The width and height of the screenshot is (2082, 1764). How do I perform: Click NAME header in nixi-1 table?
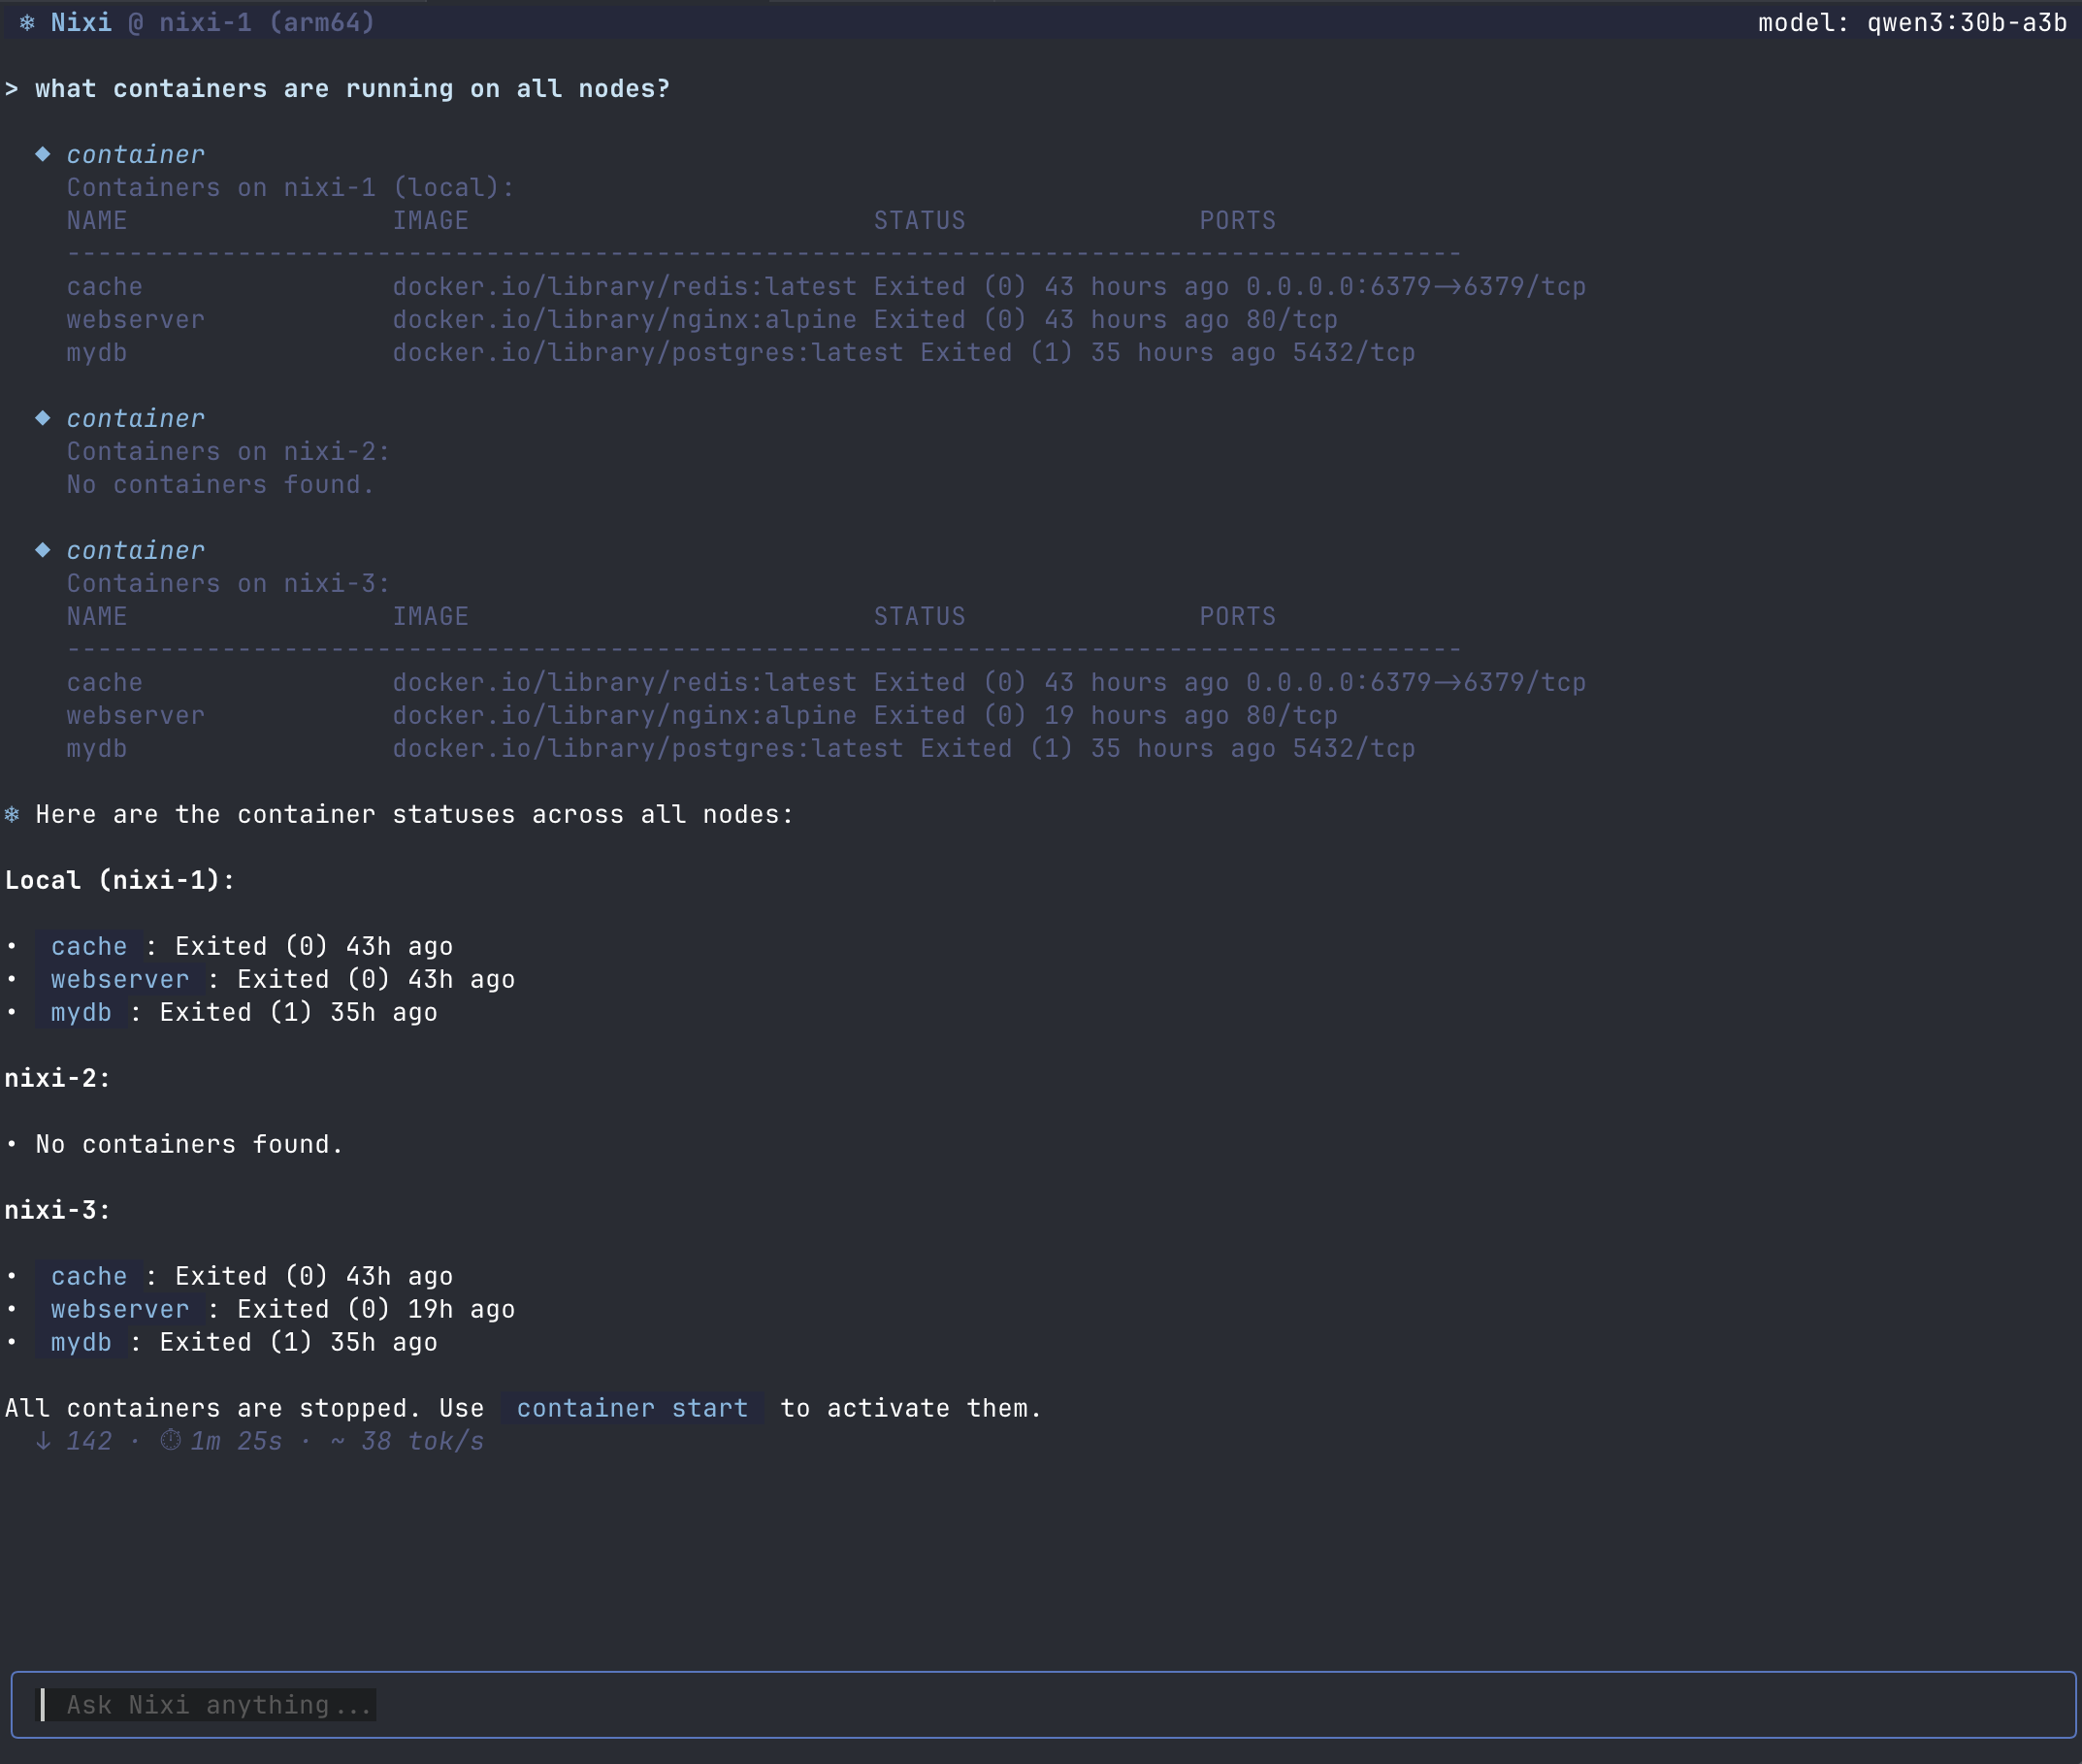(97, 220)
